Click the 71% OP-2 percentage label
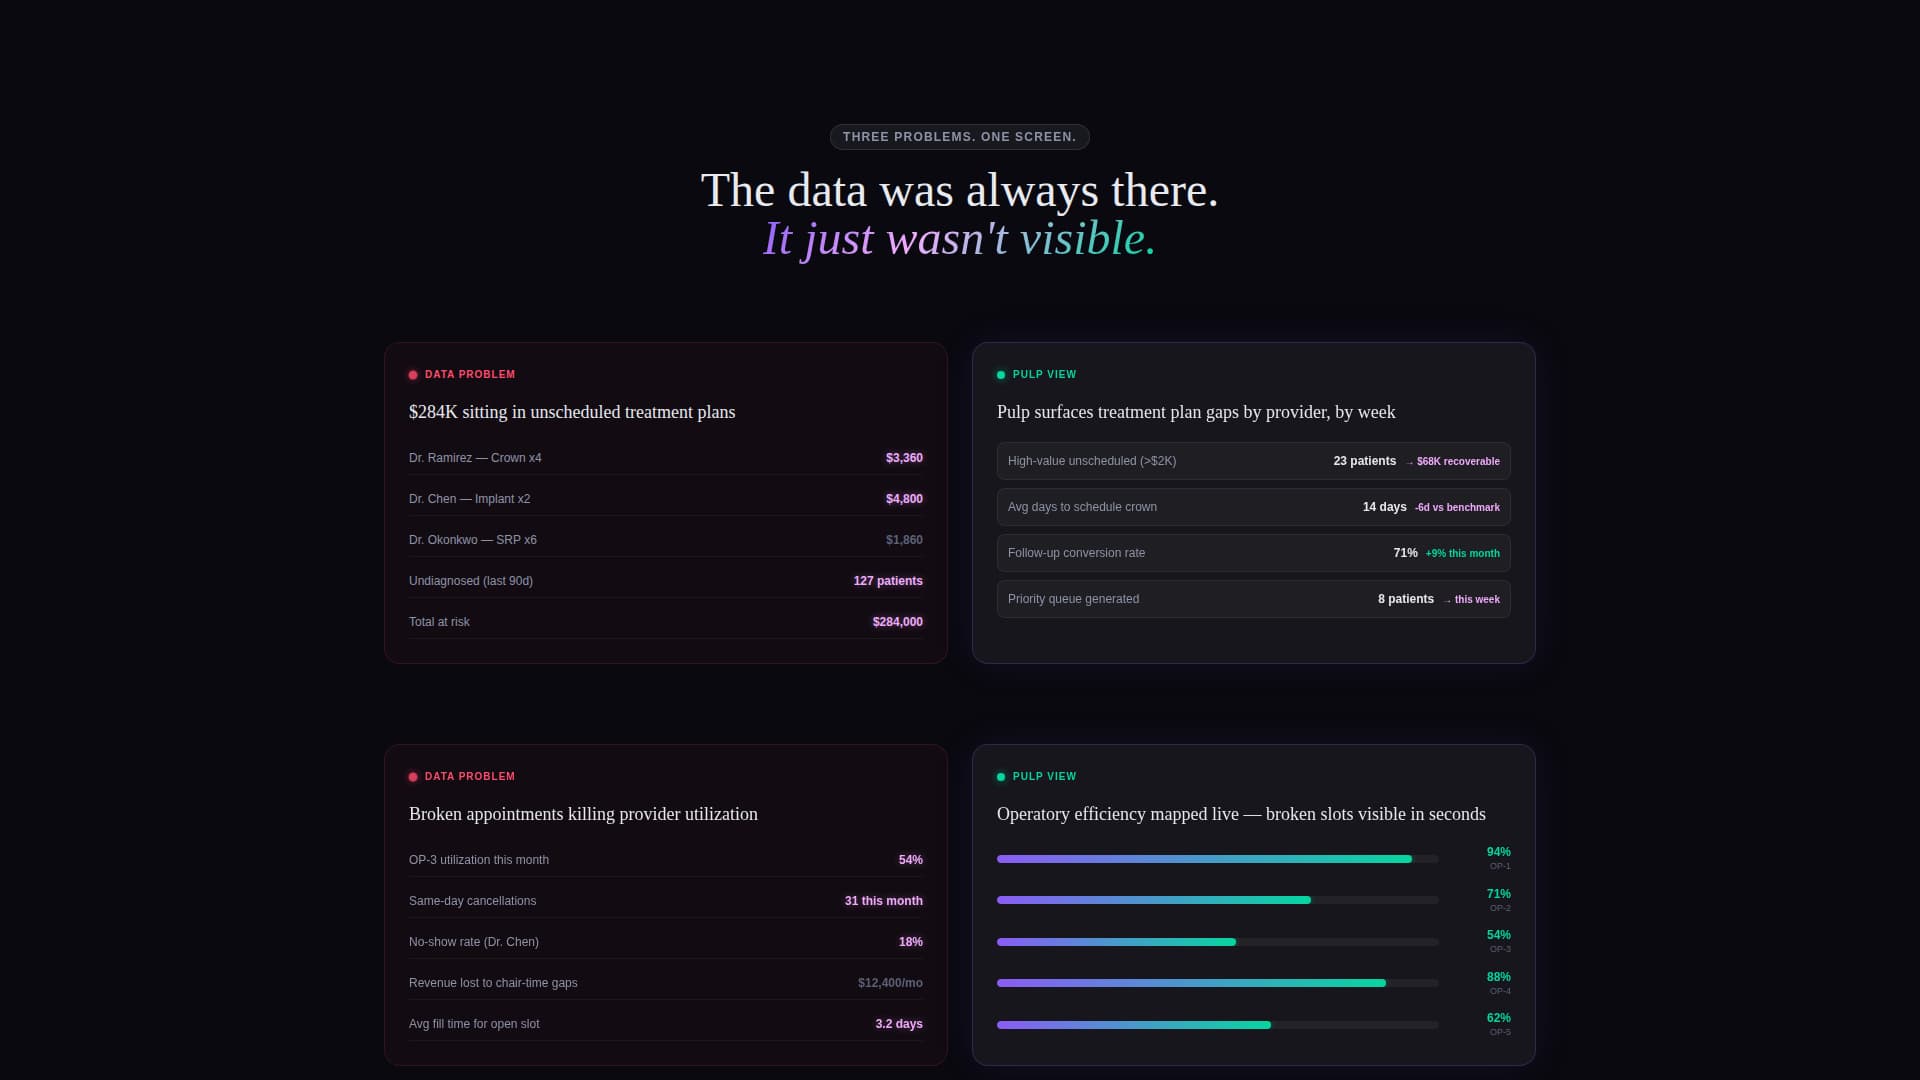1920x1080 pixels. pos(1498,894)
